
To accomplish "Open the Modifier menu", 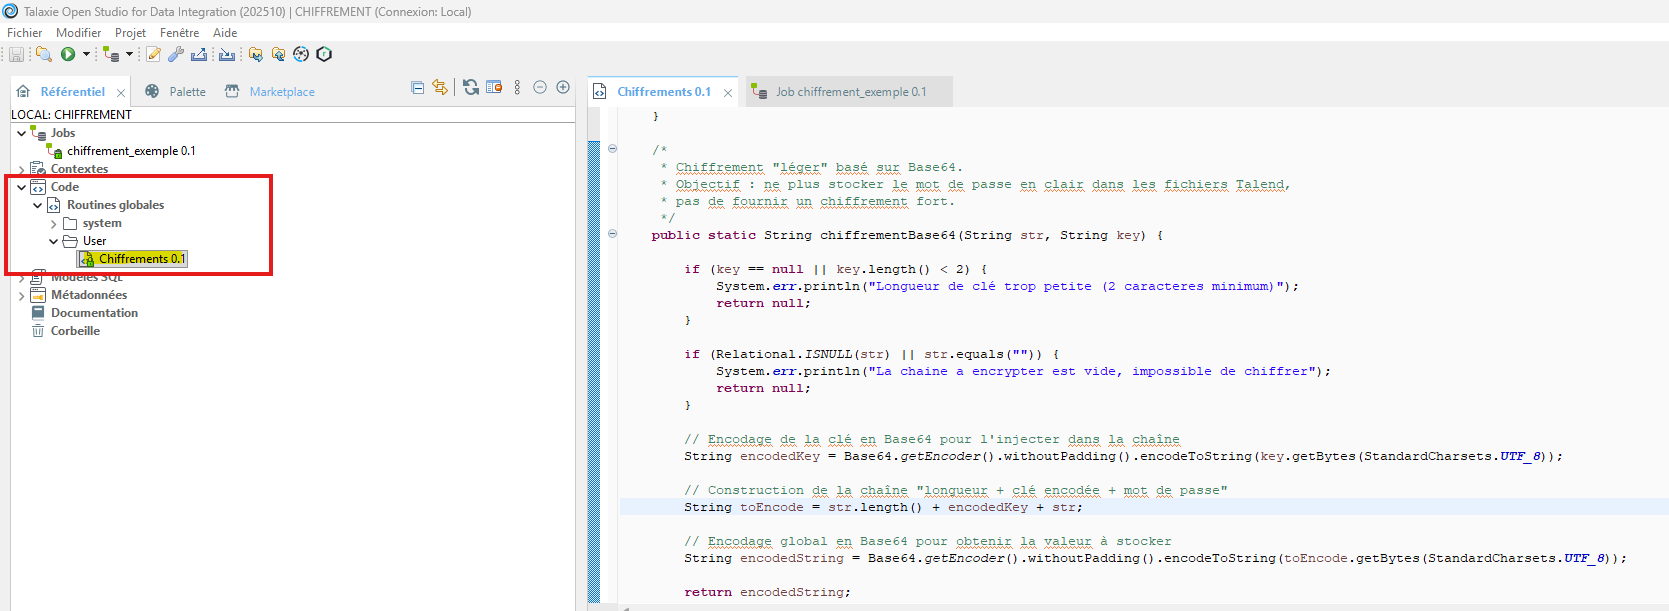I will tap(78, 32).
